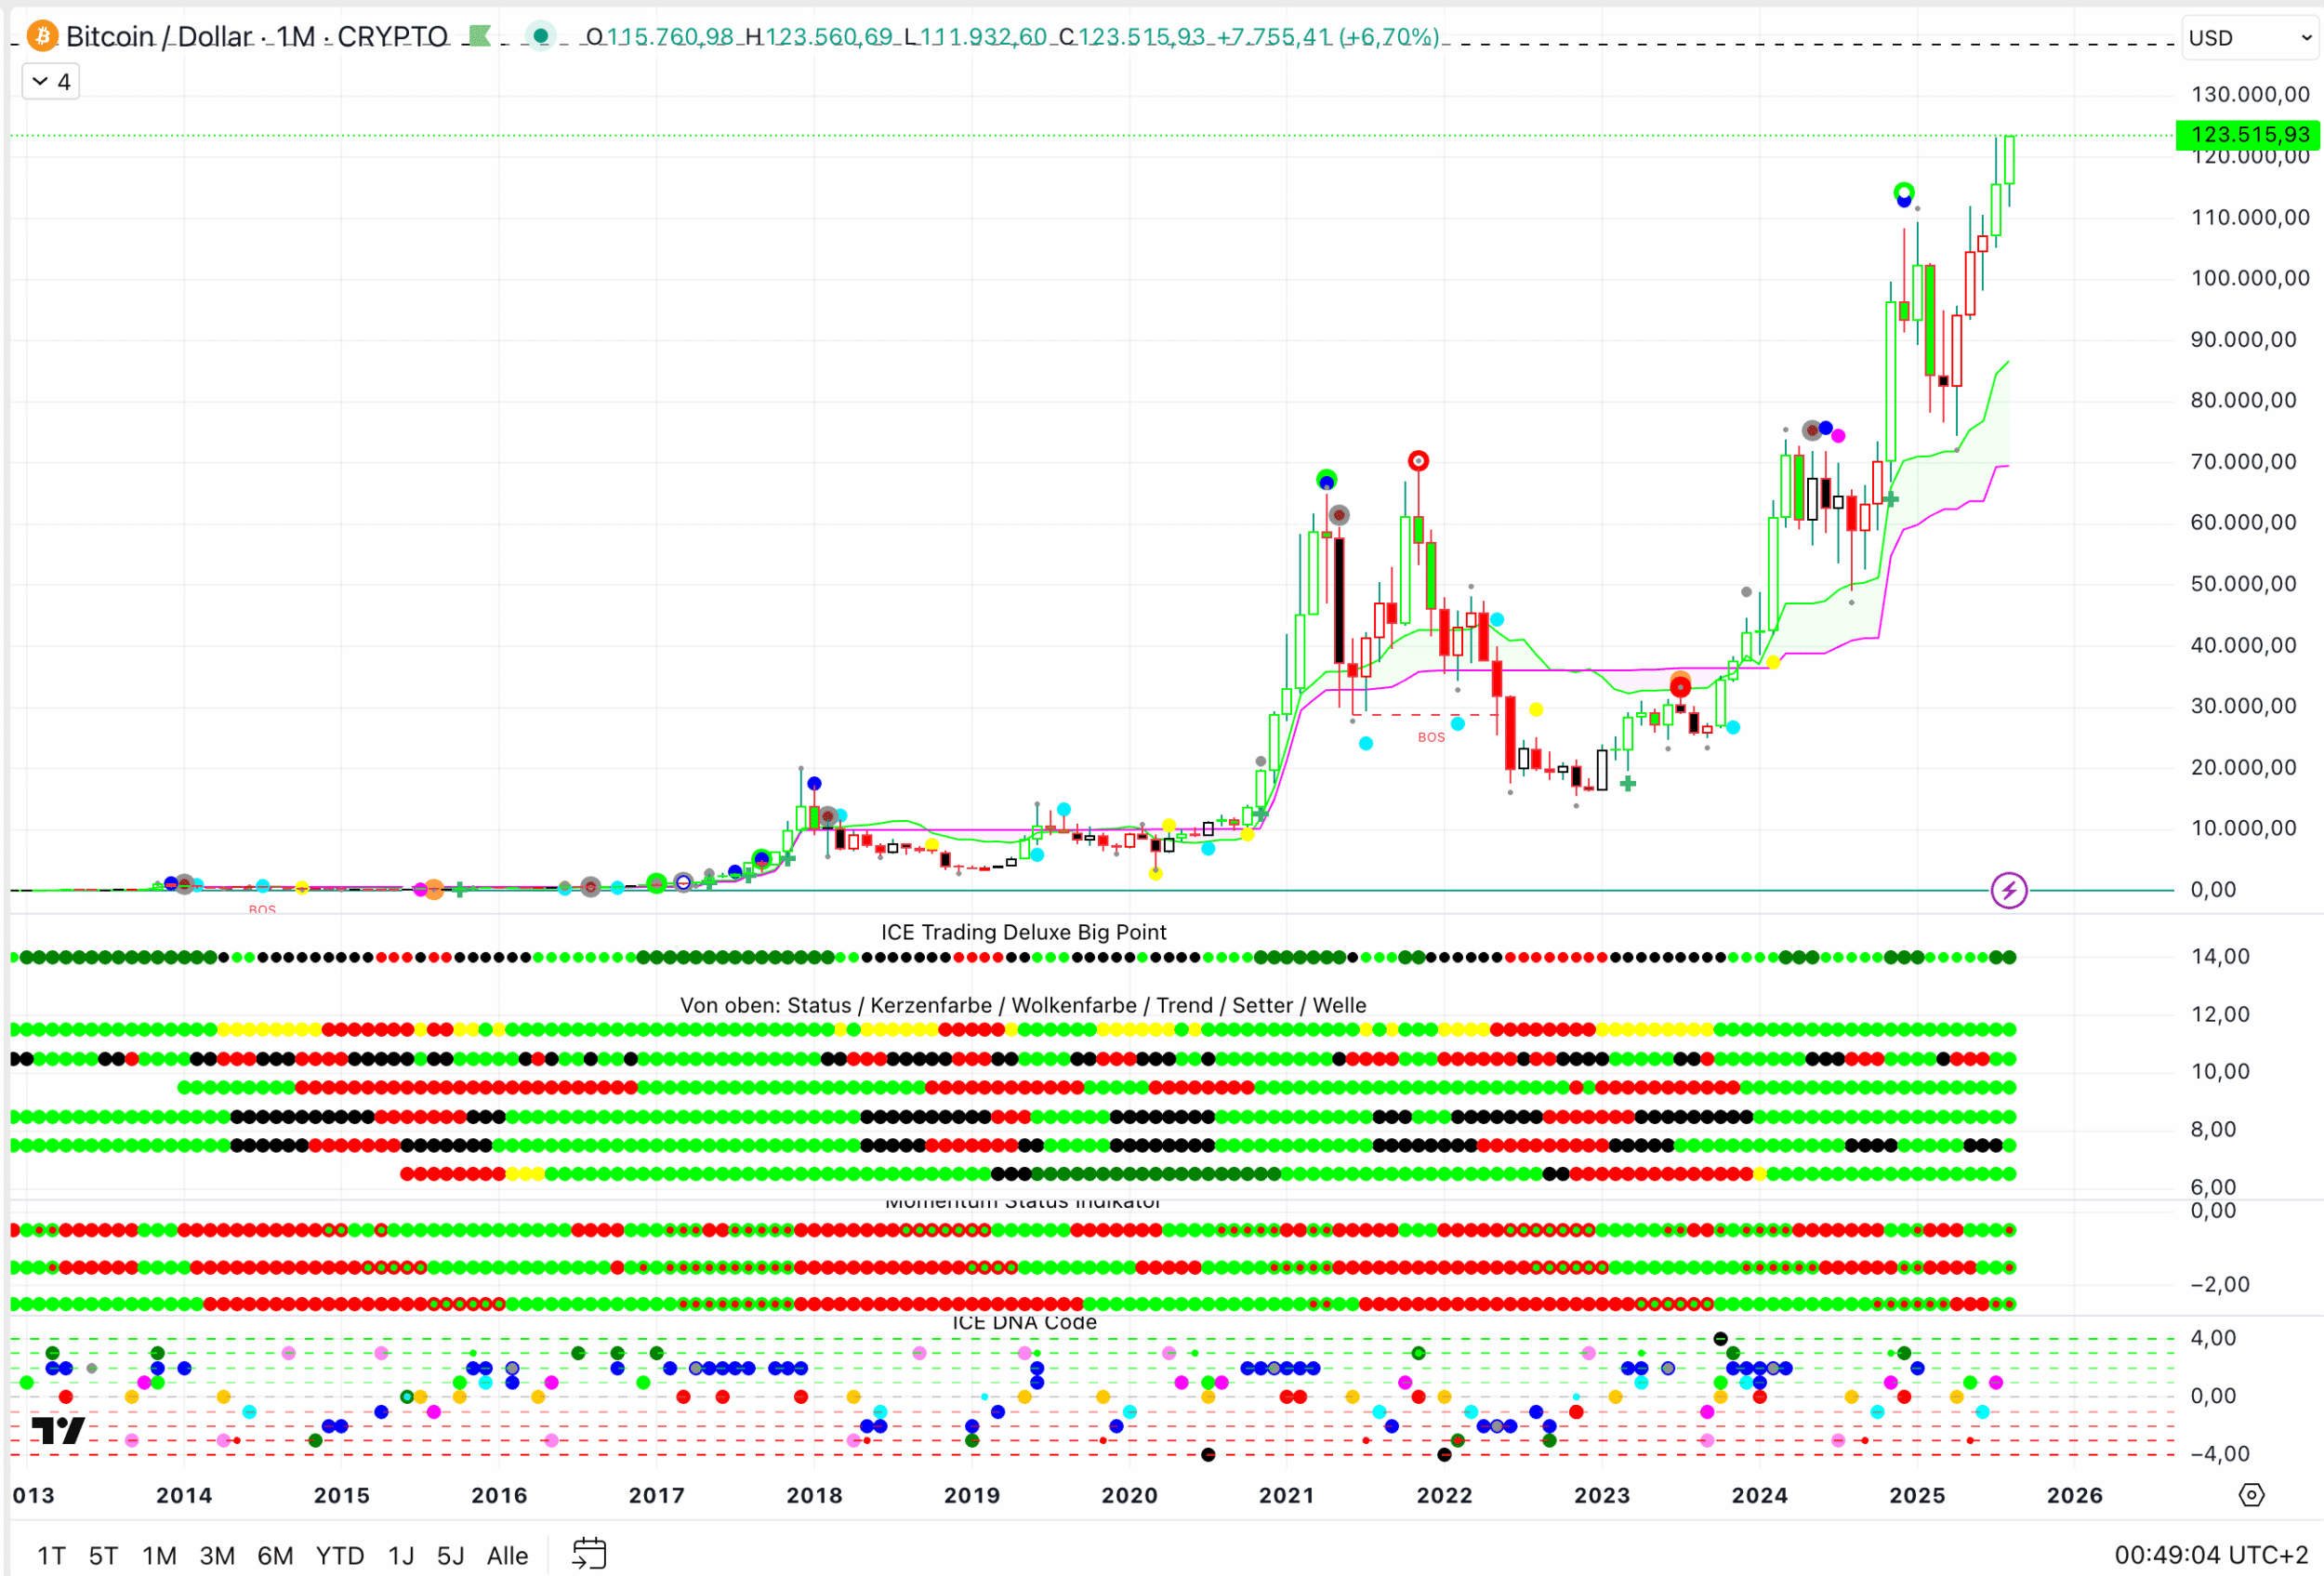Click the purple lightning bolt icon
2324x1576 pixels.
click(2008, 890)
